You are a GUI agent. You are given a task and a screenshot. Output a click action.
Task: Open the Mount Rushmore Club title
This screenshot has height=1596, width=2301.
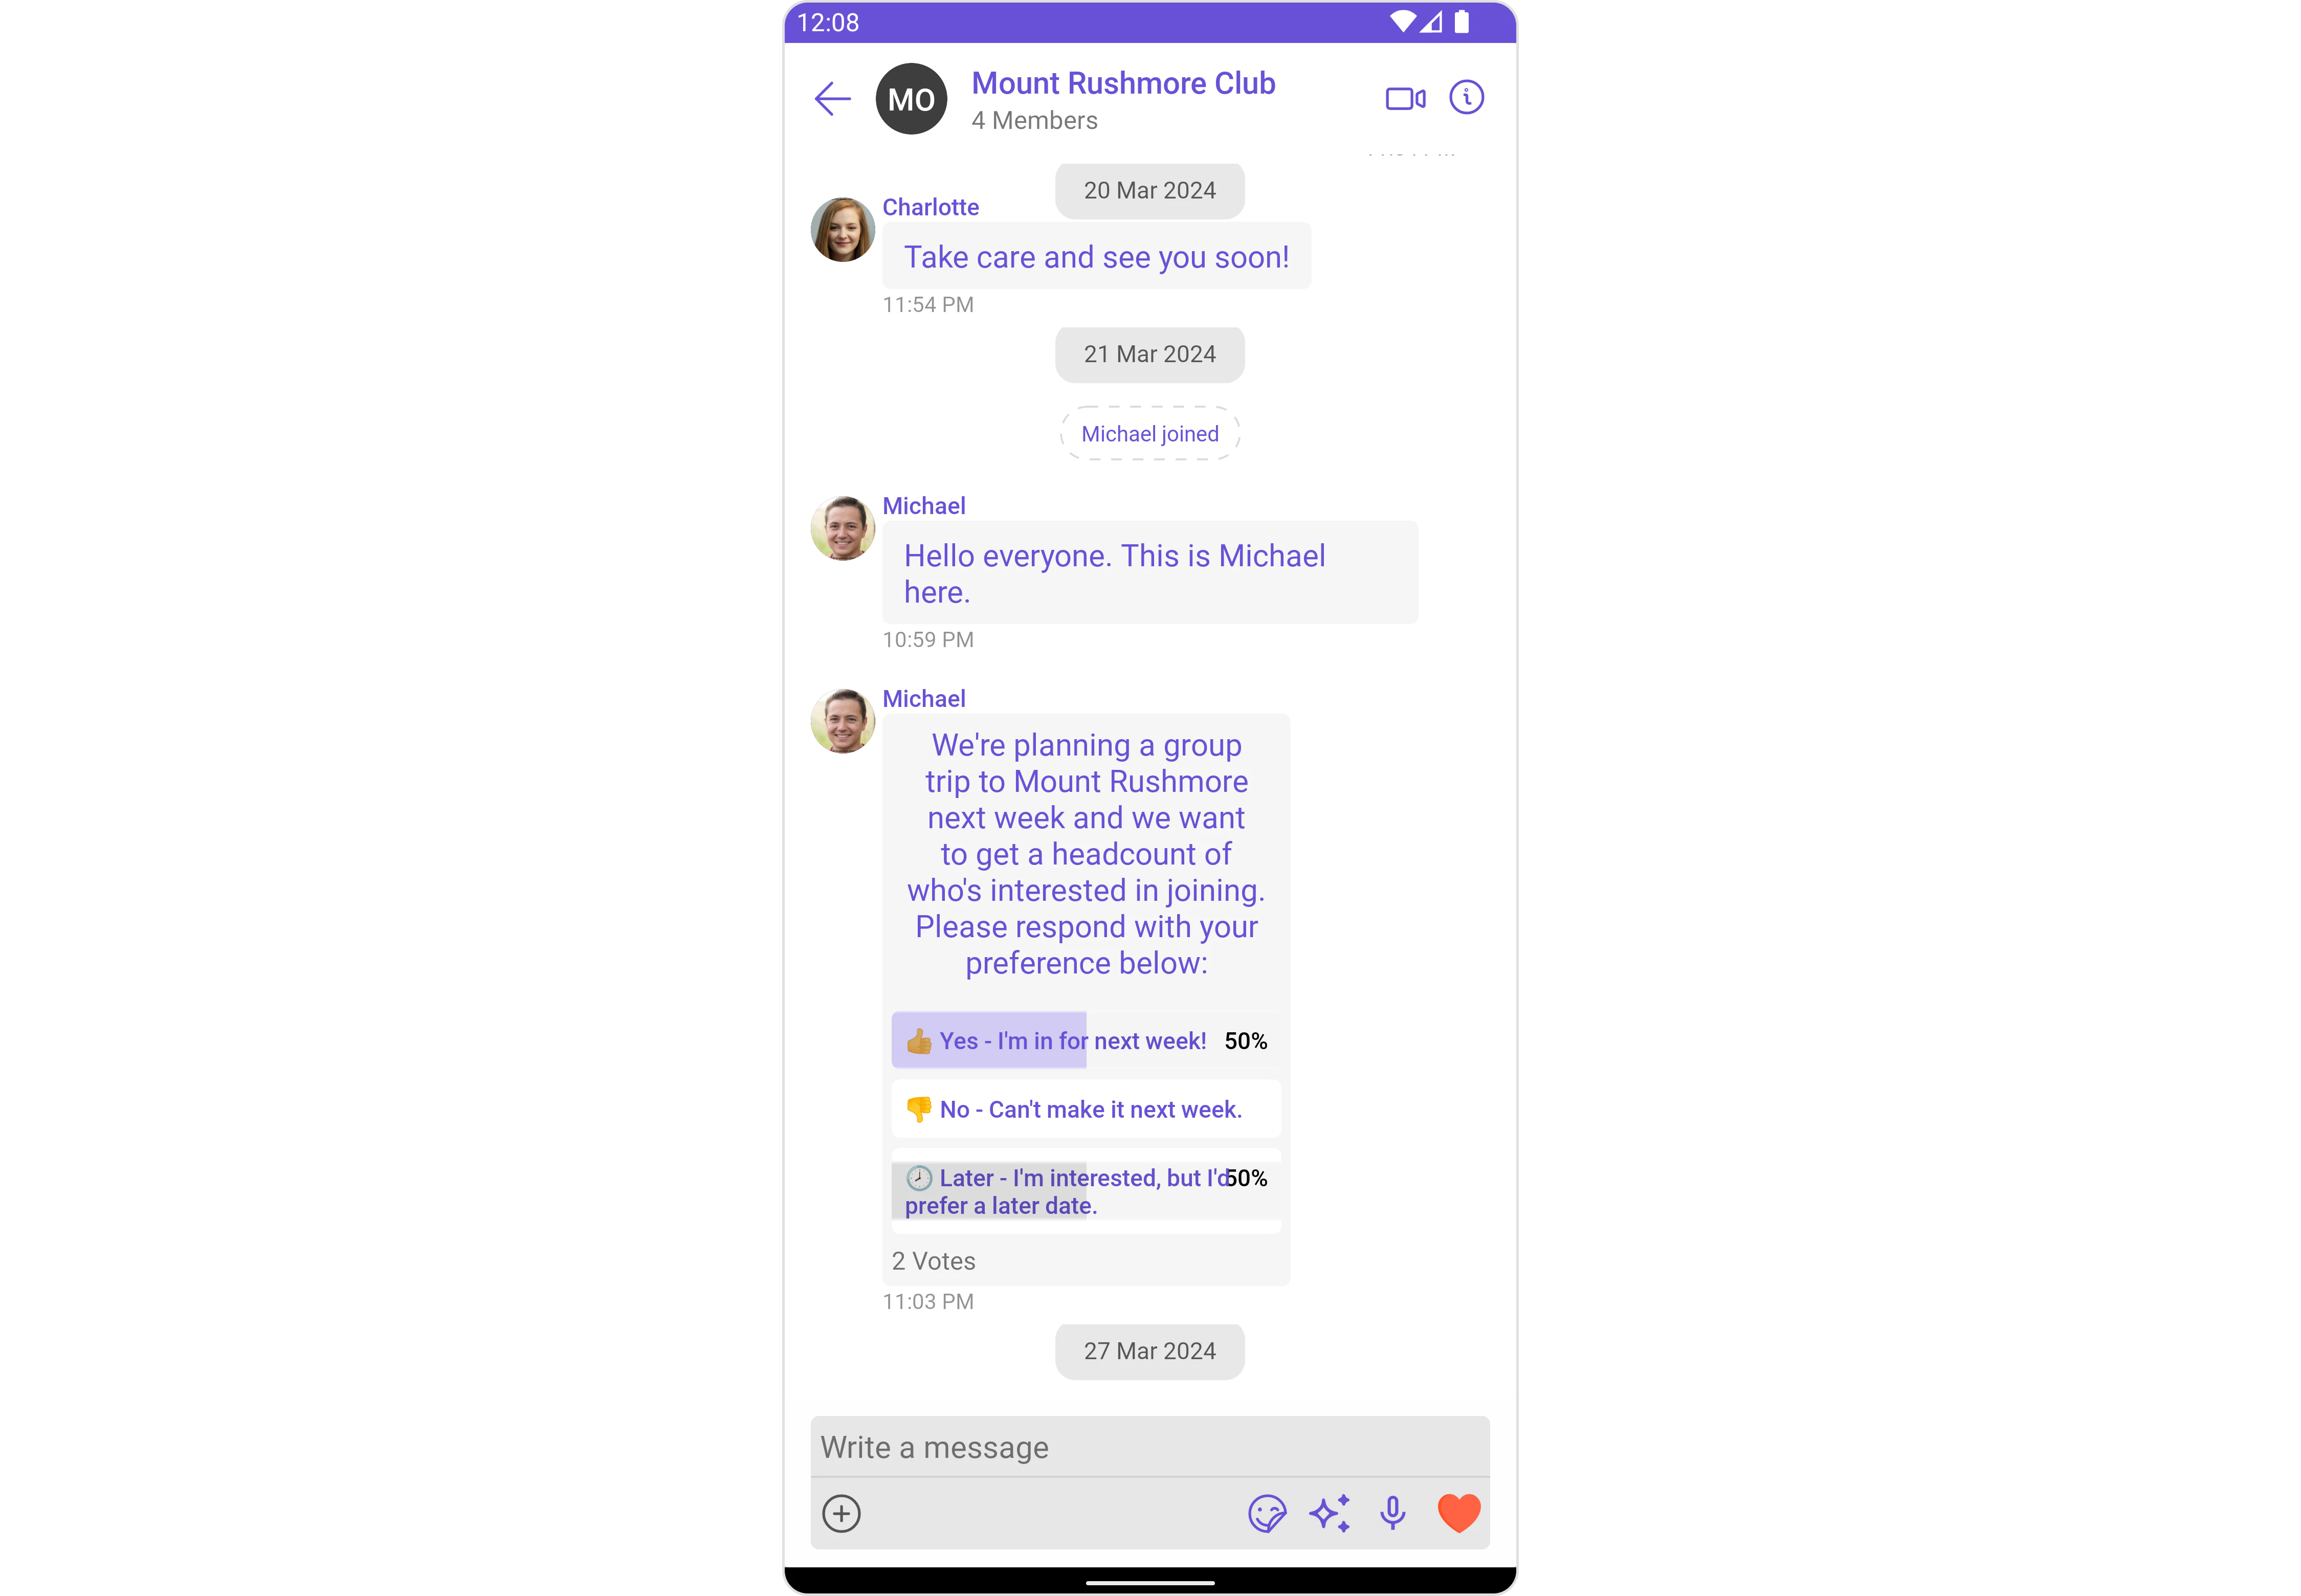point(1123,83)
